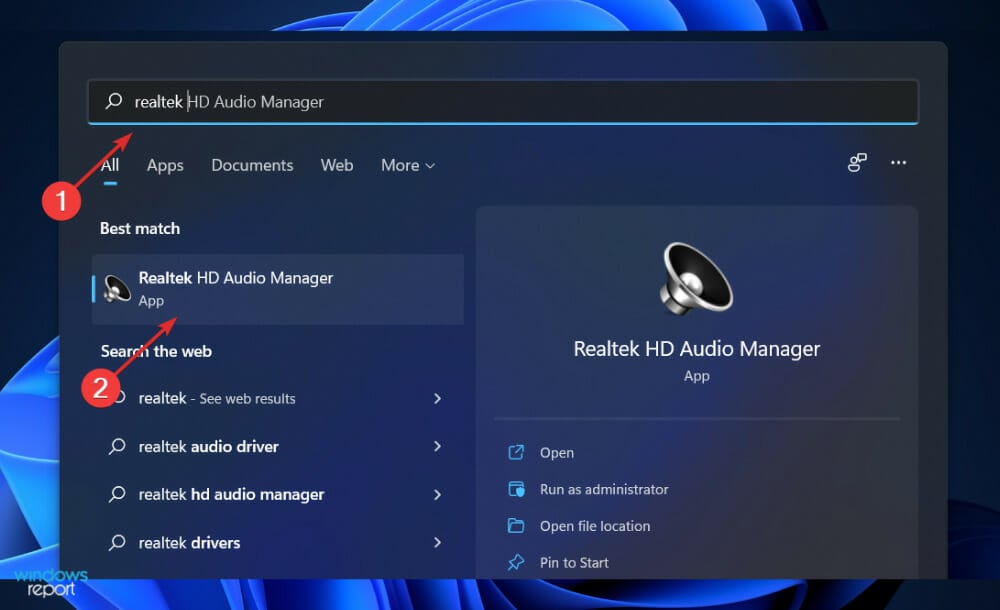The image size is (1000, 610).
Task: Expand the 'realtek drivers' suggestion chevron
Action: (x=438, y=542)
